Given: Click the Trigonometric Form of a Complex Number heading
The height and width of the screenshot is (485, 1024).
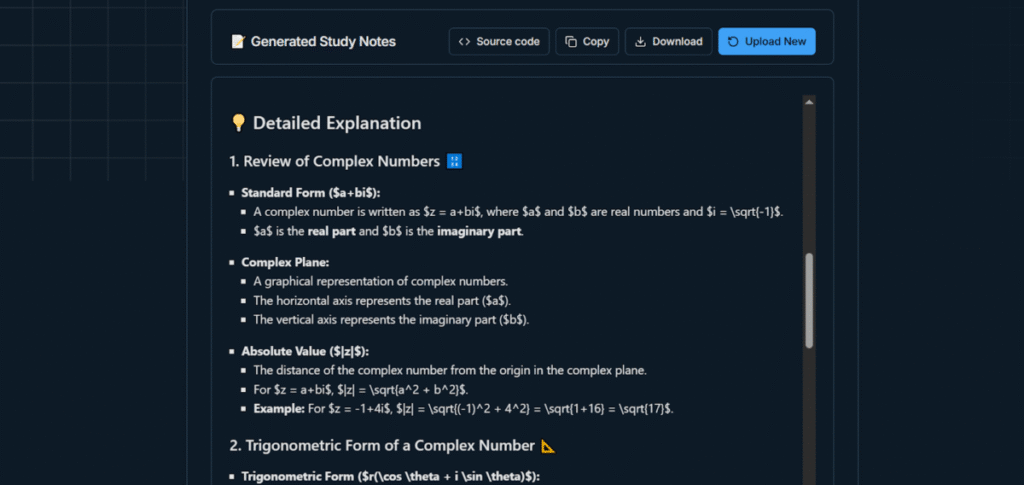Looking at the screenshot, I should tap(382, 447).
